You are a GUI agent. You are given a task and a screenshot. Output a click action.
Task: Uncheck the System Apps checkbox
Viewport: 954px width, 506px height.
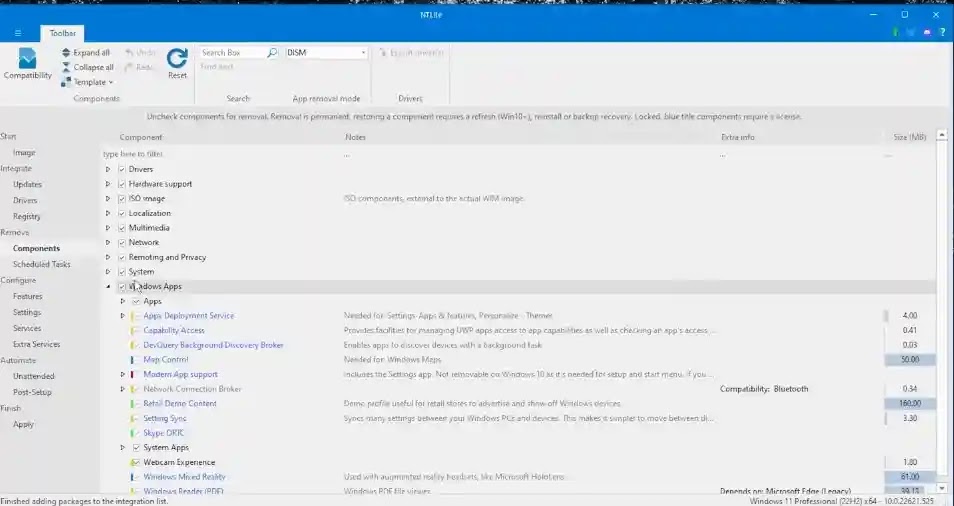click(136, 448)
